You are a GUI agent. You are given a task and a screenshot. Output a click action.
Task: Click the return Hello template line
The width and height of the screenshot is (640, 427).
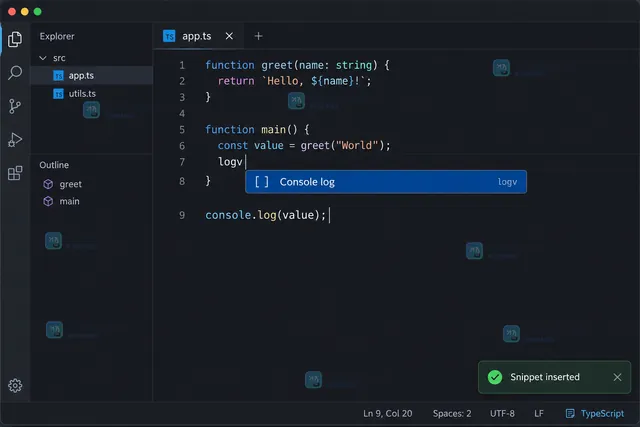point(294,81)
